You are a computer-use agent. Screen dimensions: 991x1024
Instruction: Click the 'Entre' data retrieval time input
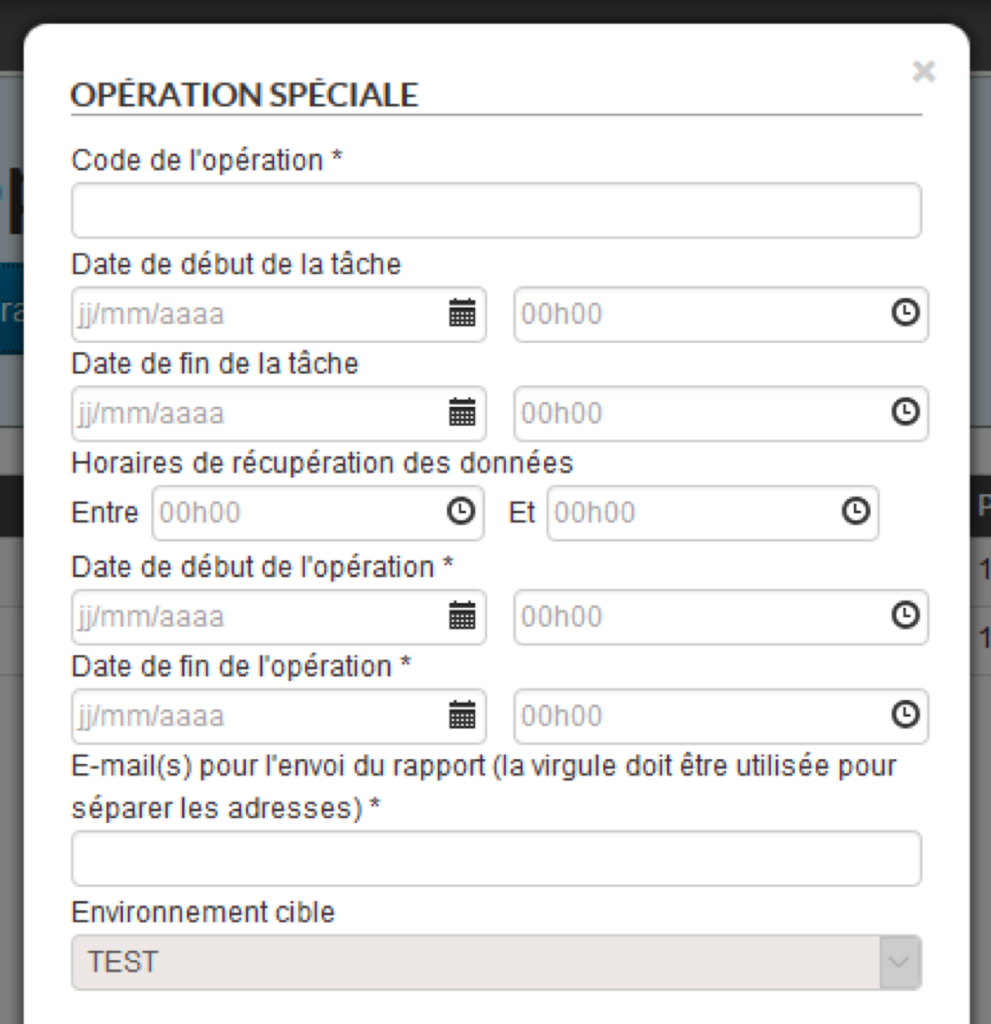pos(297,512)
